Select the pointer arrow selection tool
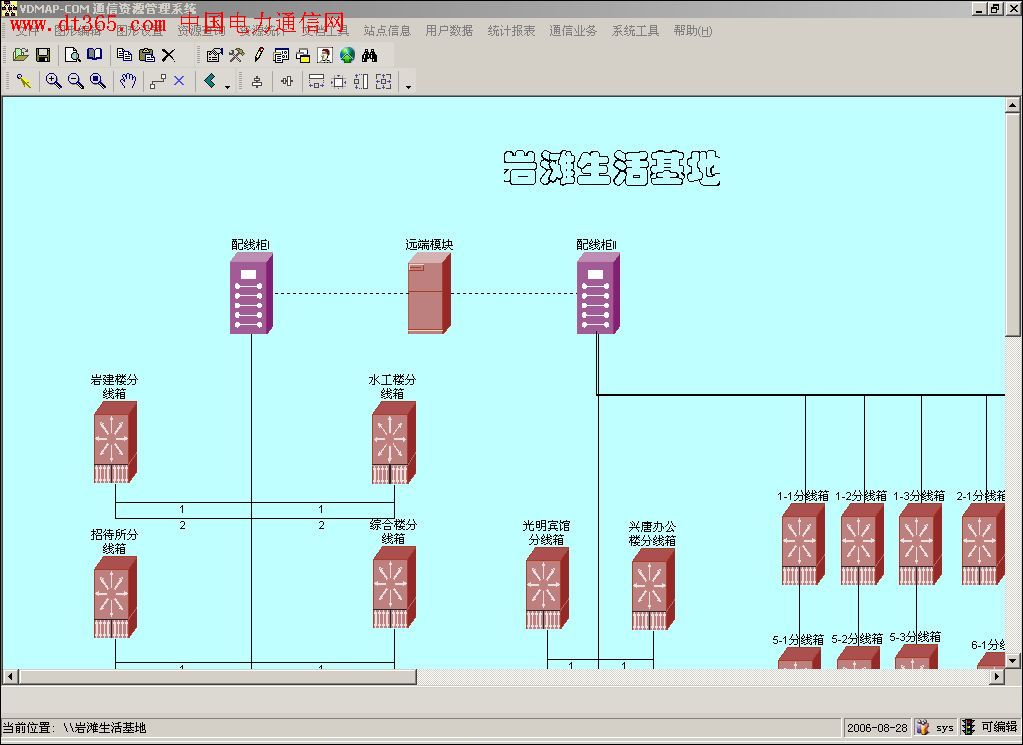The width and height of the screenshot is (1023, 745). [24, 82]
